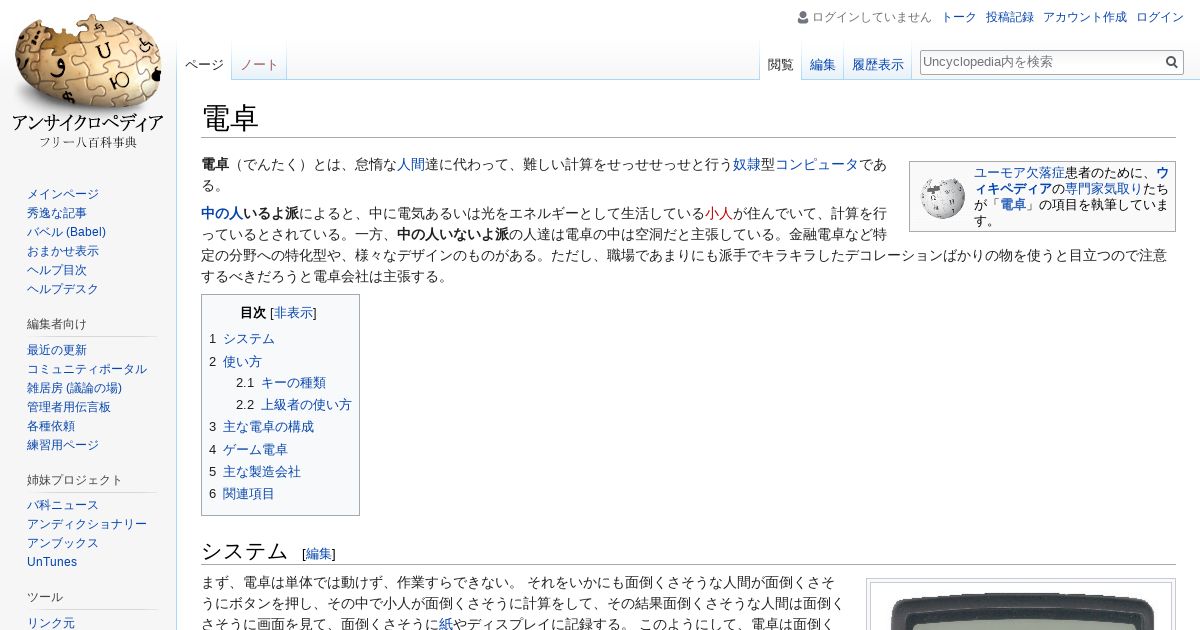Jump to contents entry 1 システム

tap(241, 339)
